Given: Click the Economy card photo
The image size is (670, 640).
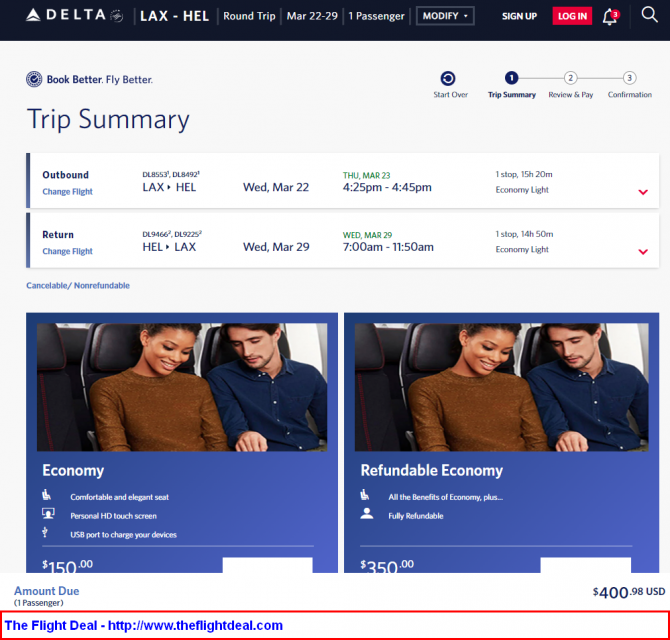Looking at the screenshot, I should point(182,387).
